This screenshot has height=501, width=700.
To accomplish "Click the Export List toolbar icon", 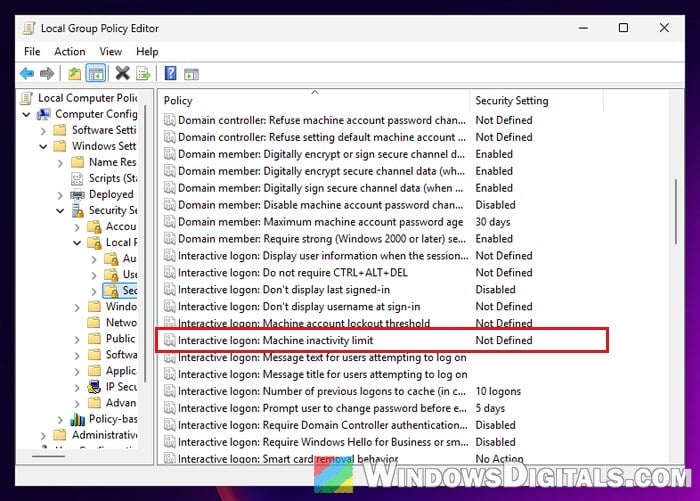I will coord(143,73).
